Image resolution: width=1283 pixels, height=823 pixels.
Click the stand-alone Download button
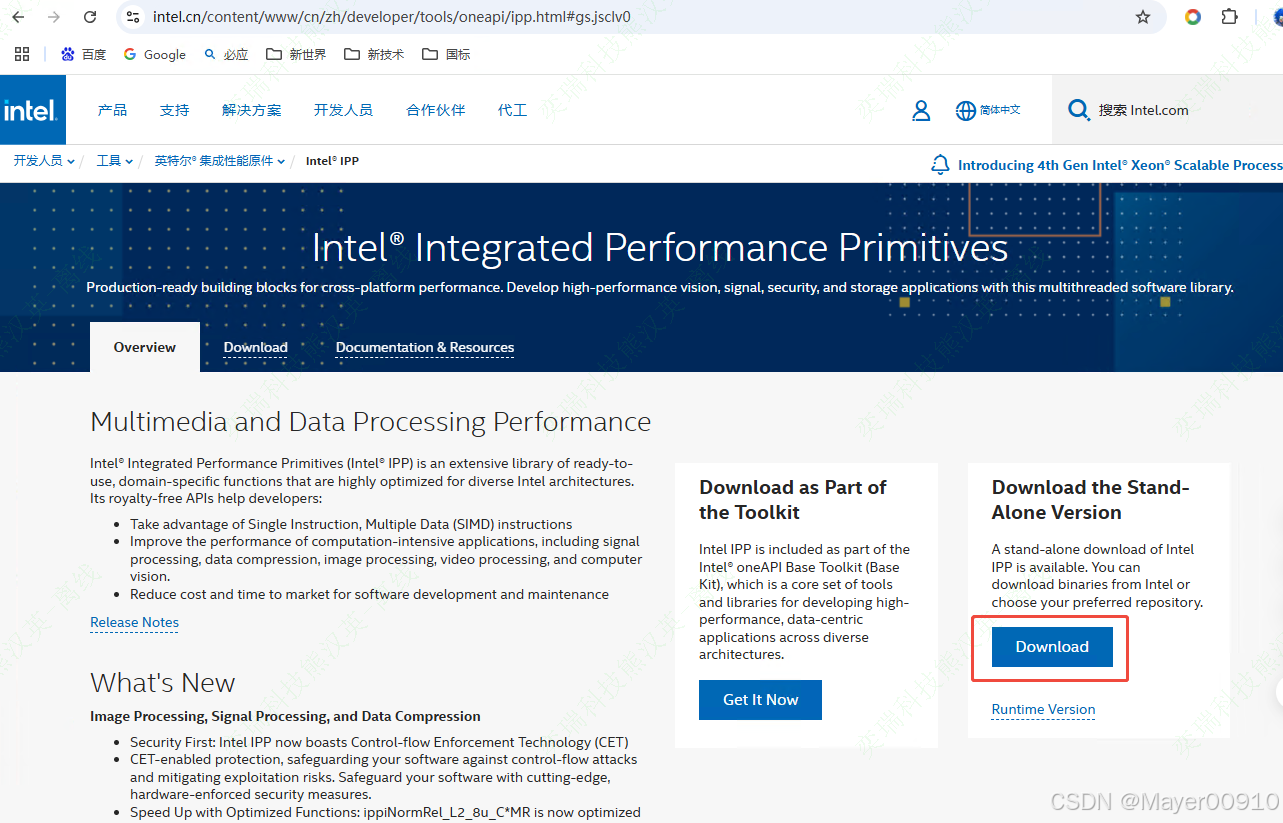tap(1051, 646)
